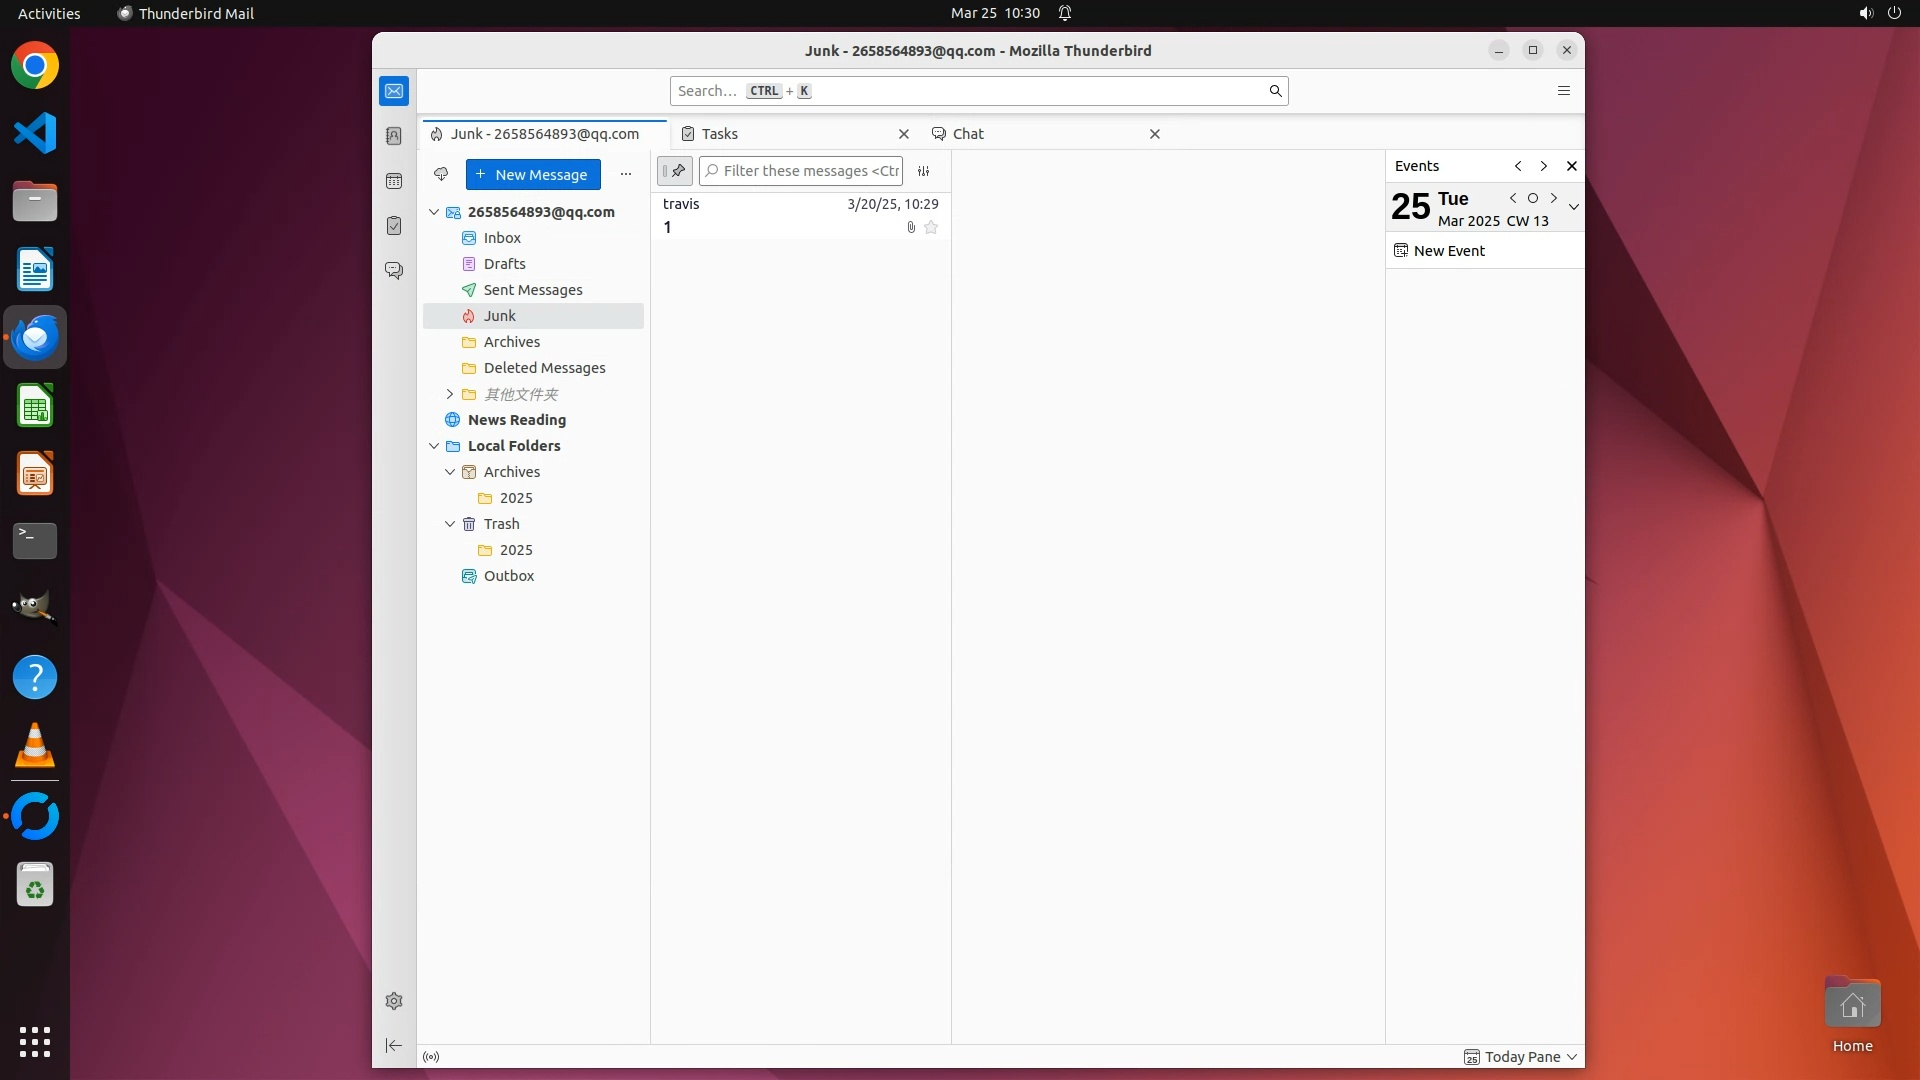Collapse Trash folder under Local Folders
Viewport: 1920px width, 1080px height.
pos(450,524)
